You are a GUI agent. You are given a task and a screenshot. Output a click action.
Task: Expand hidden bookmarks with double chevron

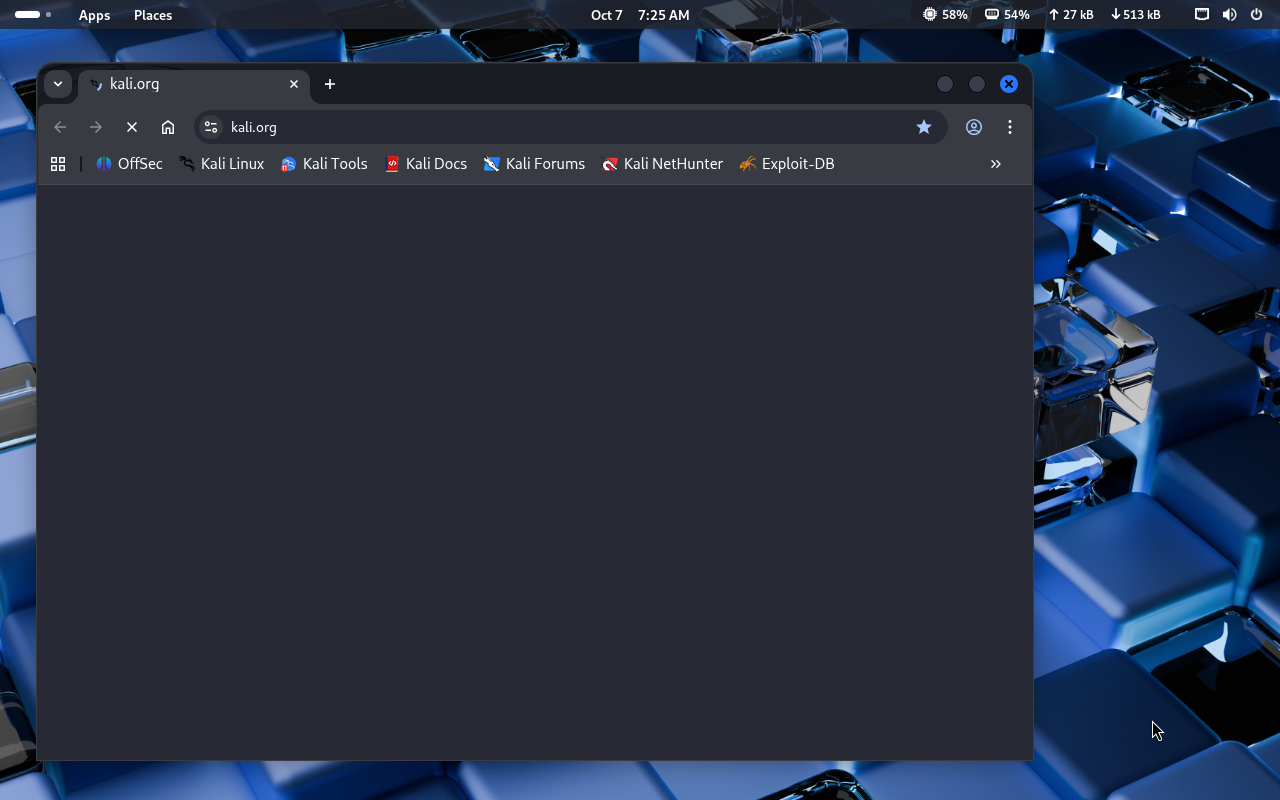[x=995, y=164]
